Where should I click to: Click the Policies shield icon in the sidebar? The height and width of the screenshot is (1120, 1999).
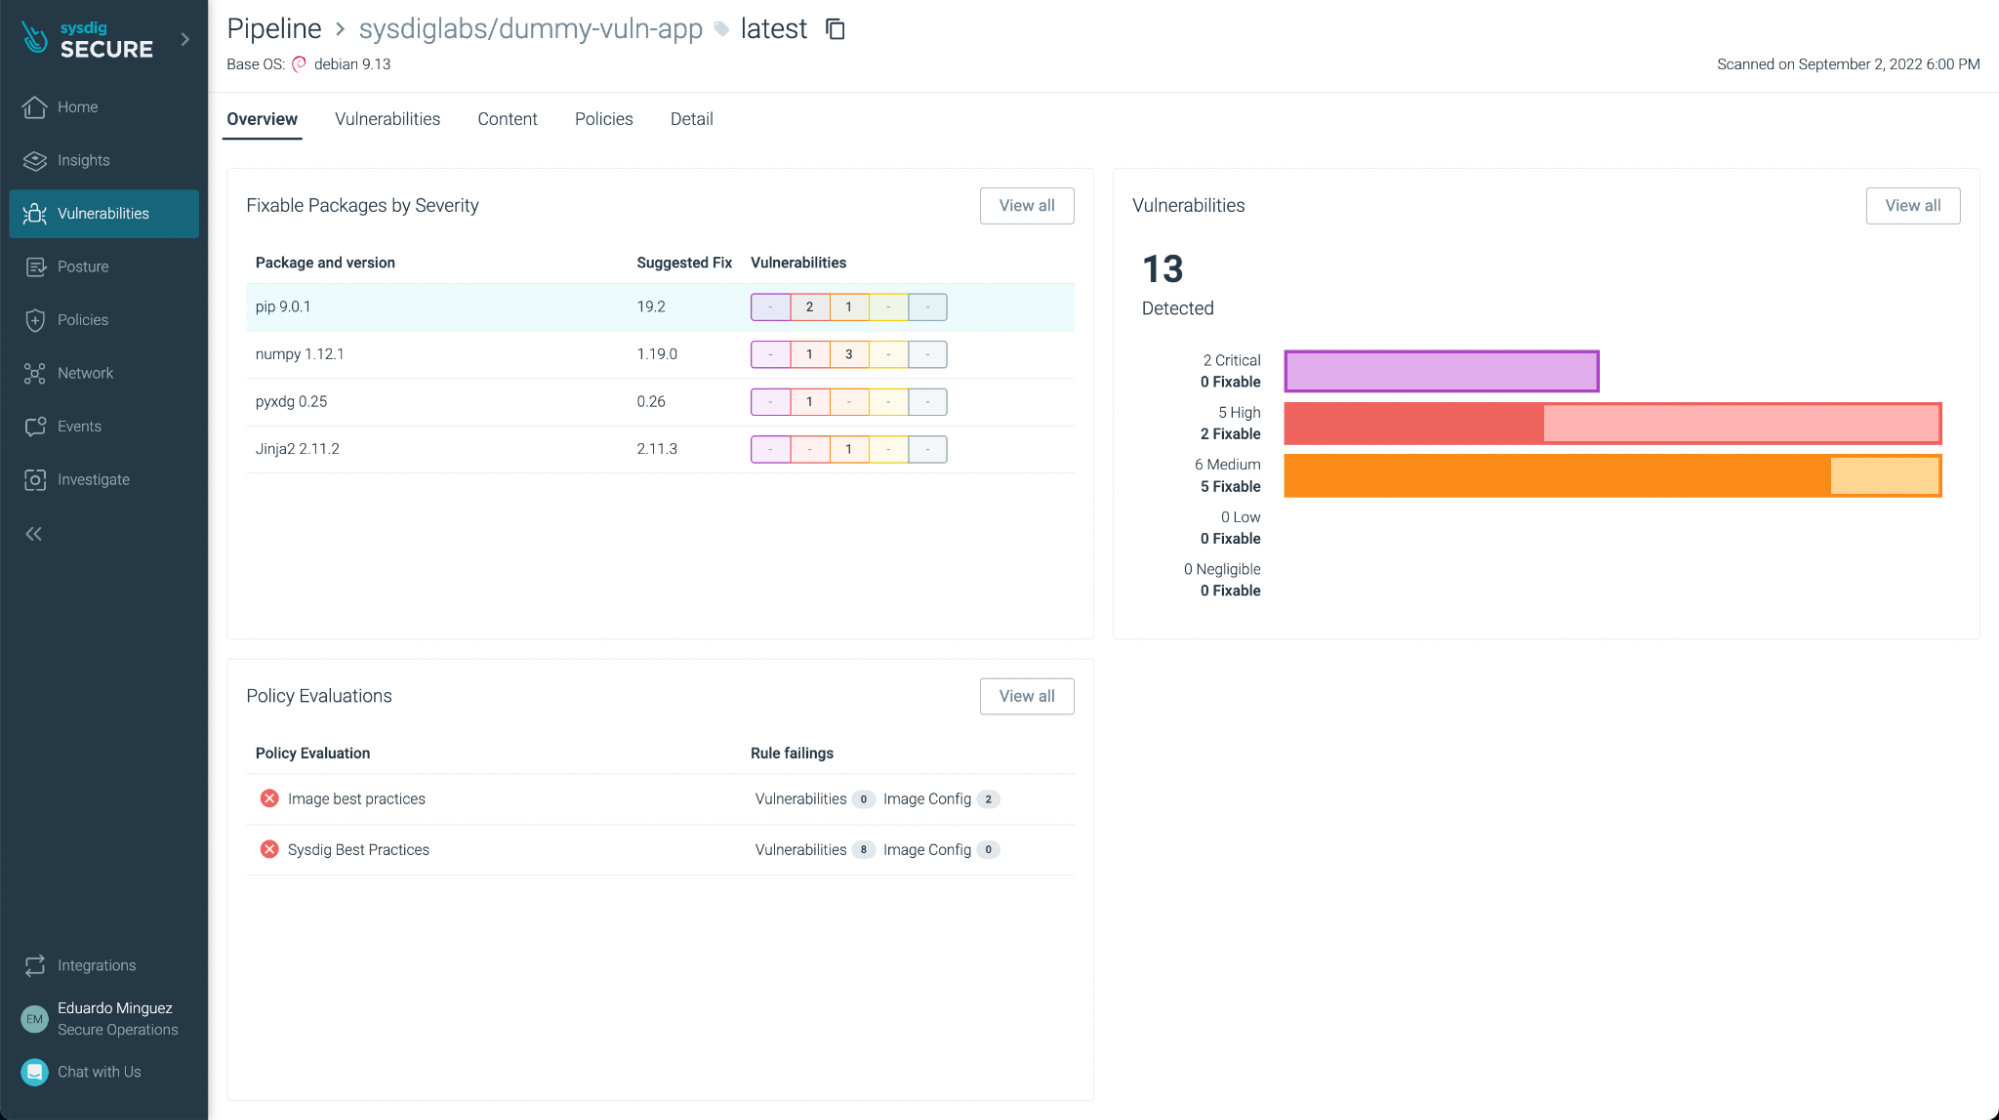[35, 320]
